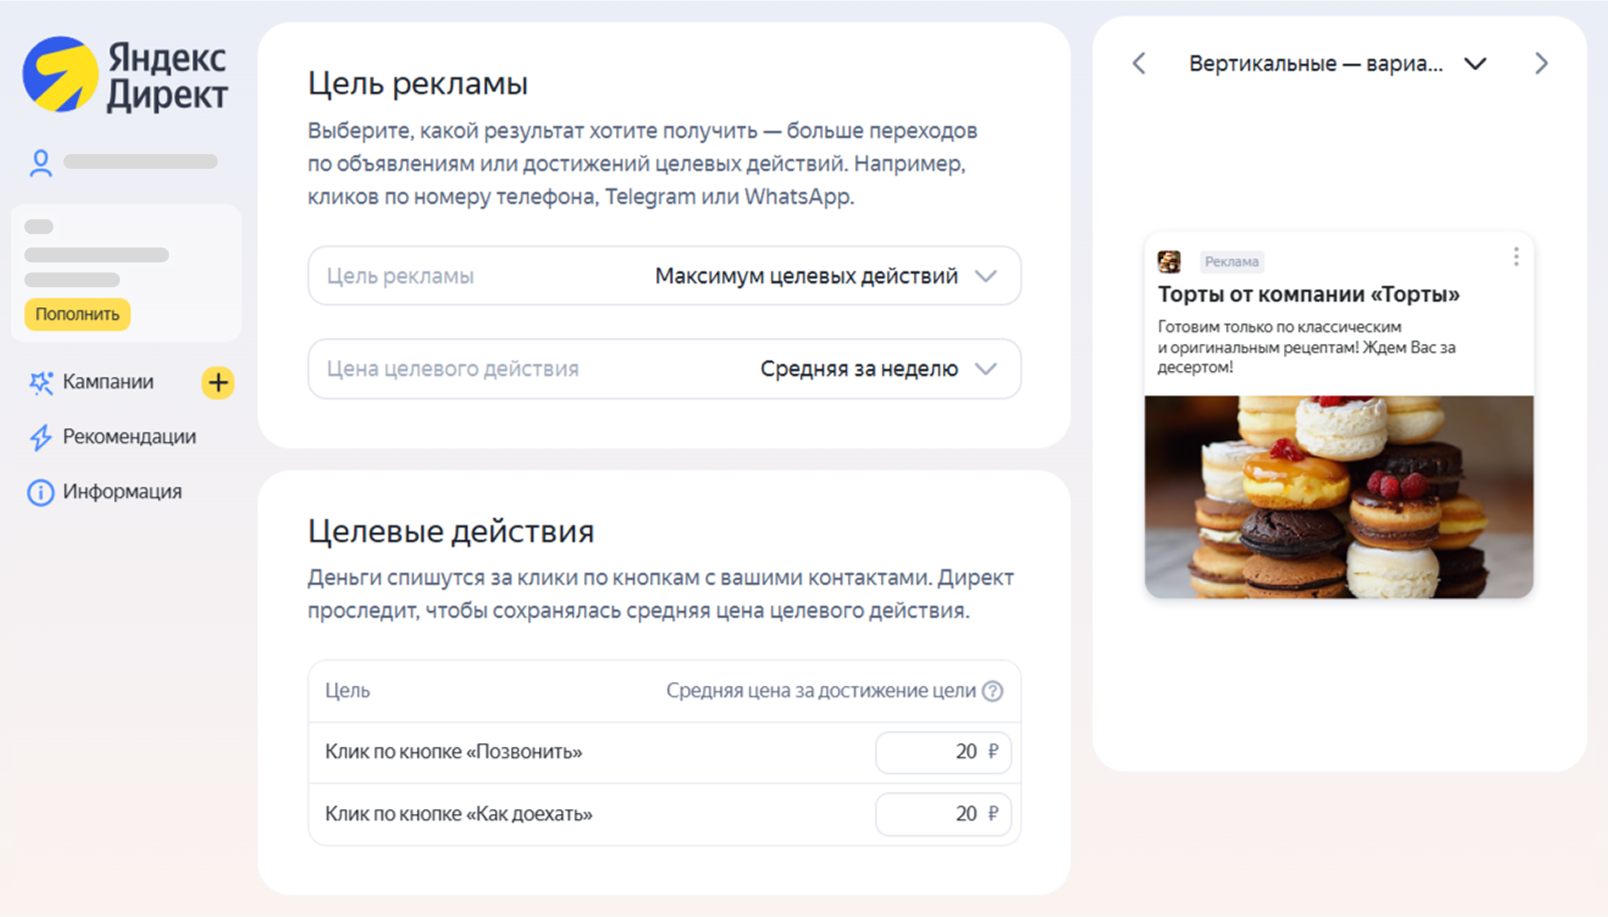Click the plus icon to add campaign
Image resolution: width=1608 pixels, height=917 pixels.
click(x=217, y=382)
